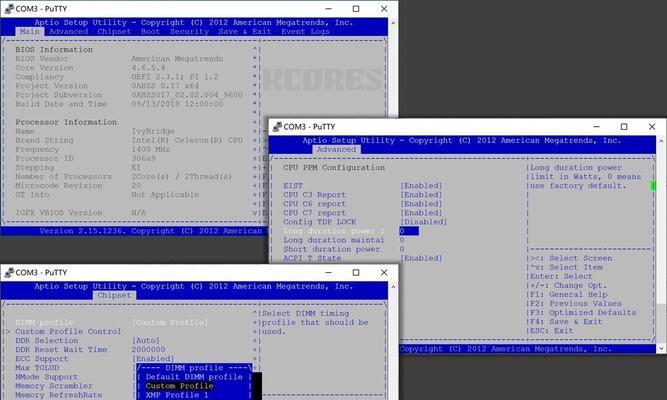Click the PuTTY icon in the top-left window title bar

coord(9,9)
